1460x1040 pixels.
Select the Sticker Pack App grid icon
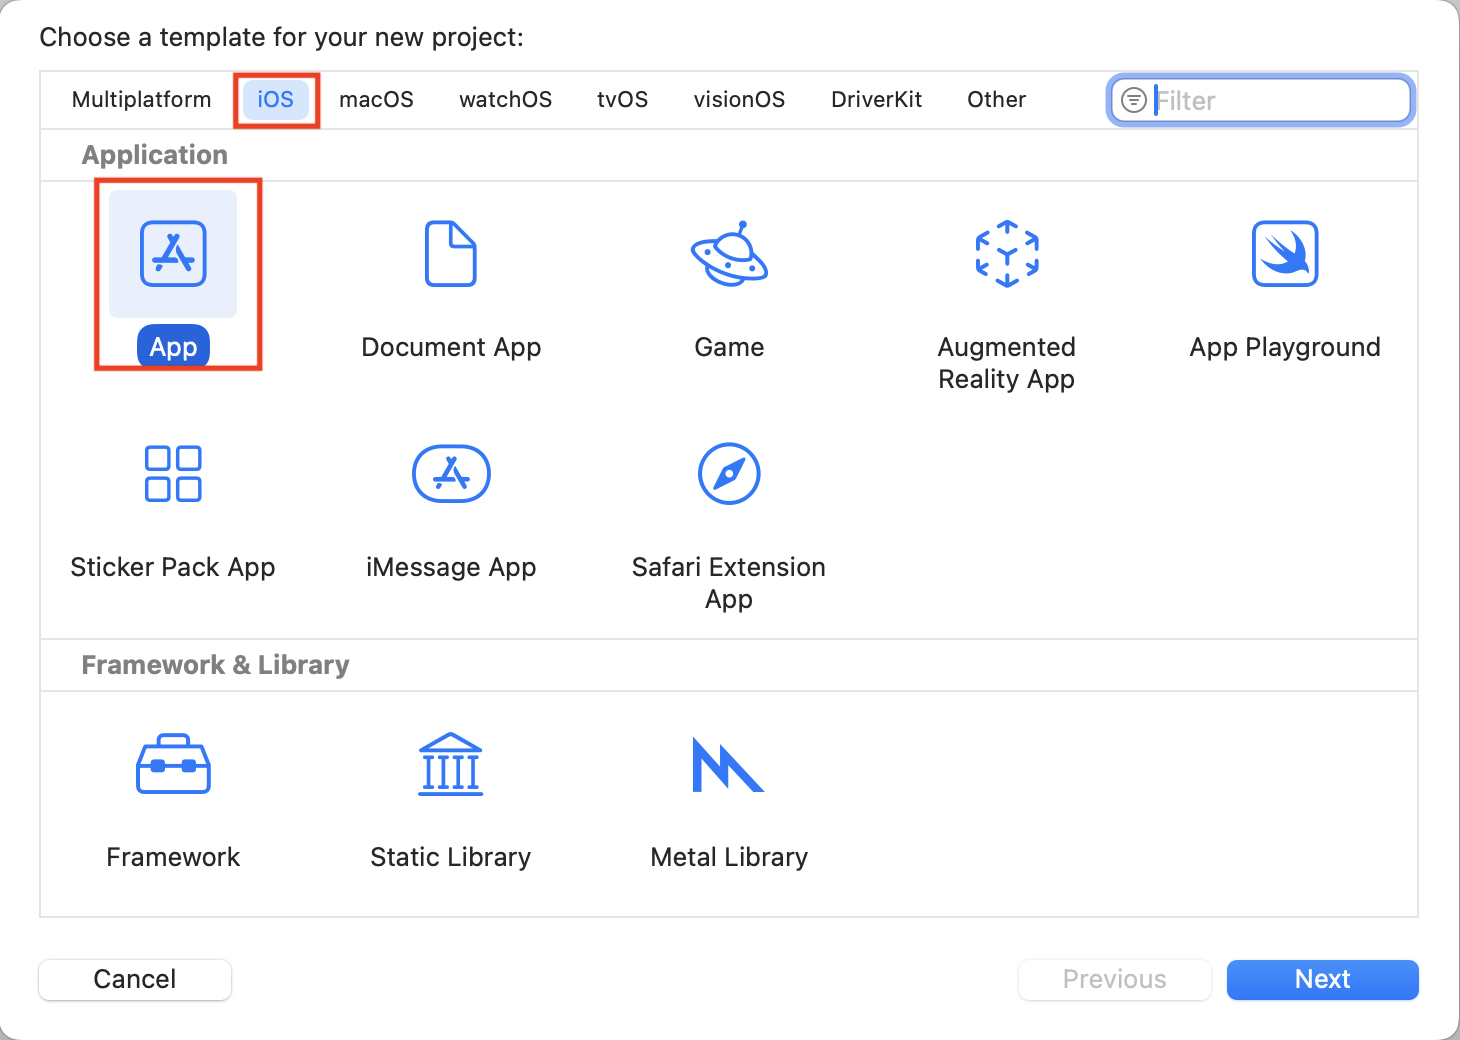173,474
